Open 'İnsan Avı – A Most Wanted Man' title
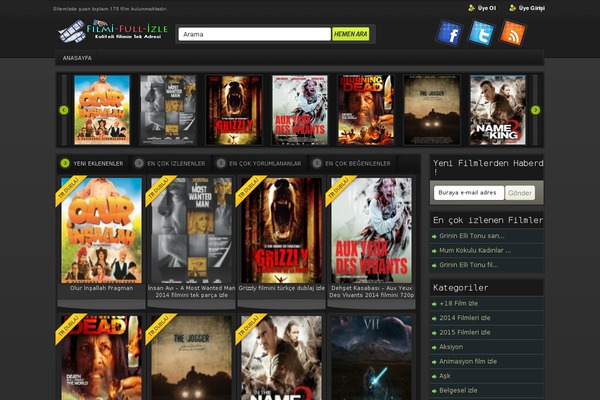This screenshot has width=600, height=400. [191, 292]
